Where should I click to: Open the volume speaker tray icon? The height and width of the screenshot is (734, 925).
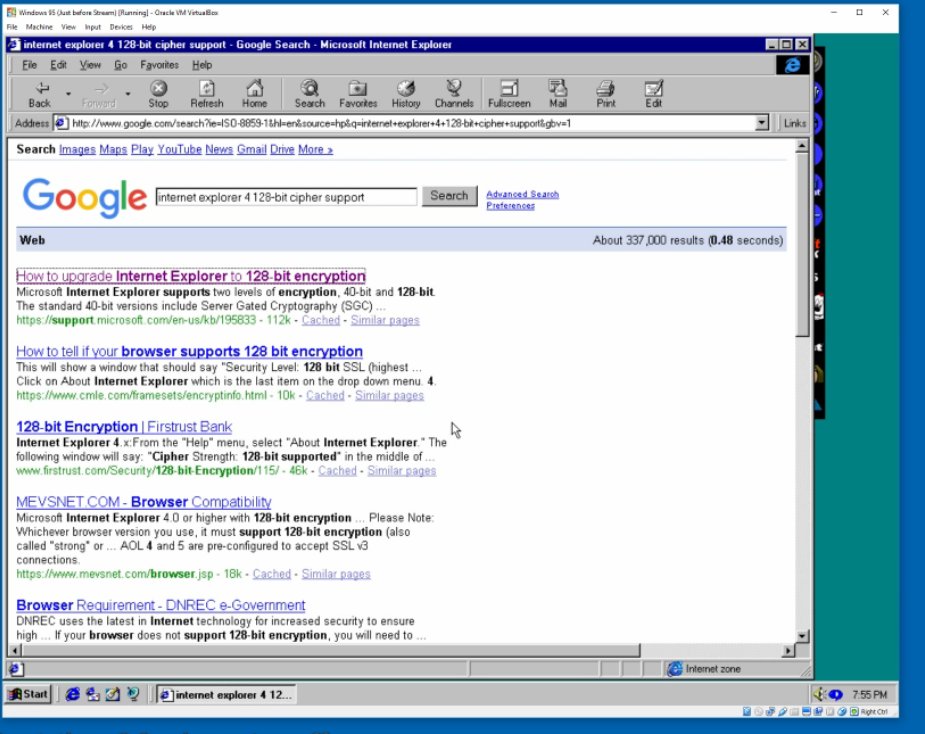tap(818, 694)
